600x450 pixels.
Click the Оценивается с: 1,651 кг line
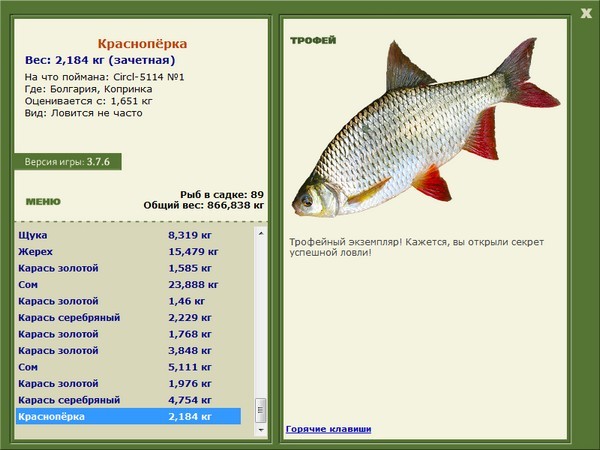[x=88, y=101]
